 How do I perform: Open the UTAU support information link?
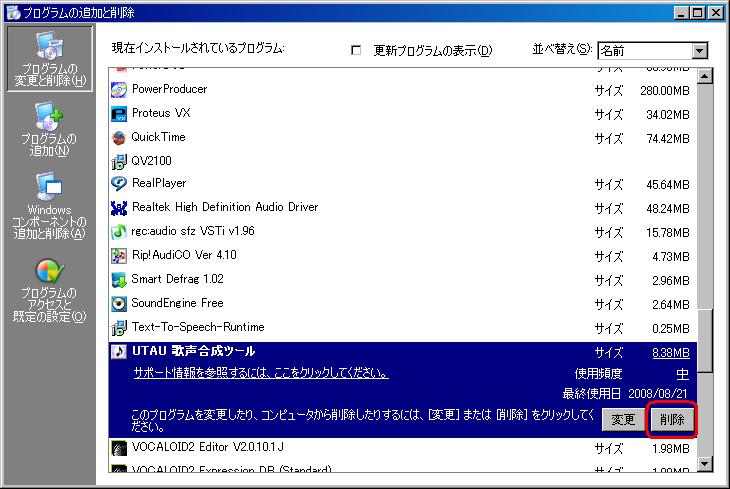click(x=261, y=373)
